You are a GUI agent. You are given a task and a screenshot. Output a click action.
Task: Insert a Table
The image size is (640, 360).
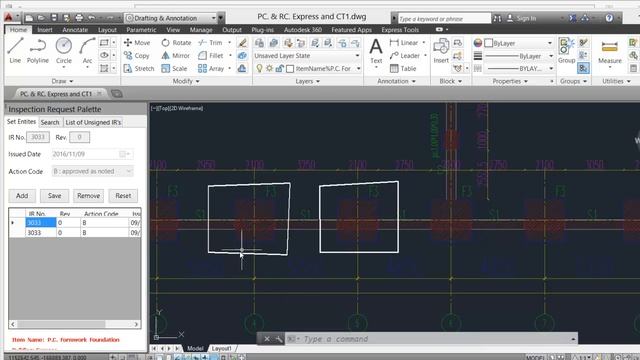[x=403, y=69]
